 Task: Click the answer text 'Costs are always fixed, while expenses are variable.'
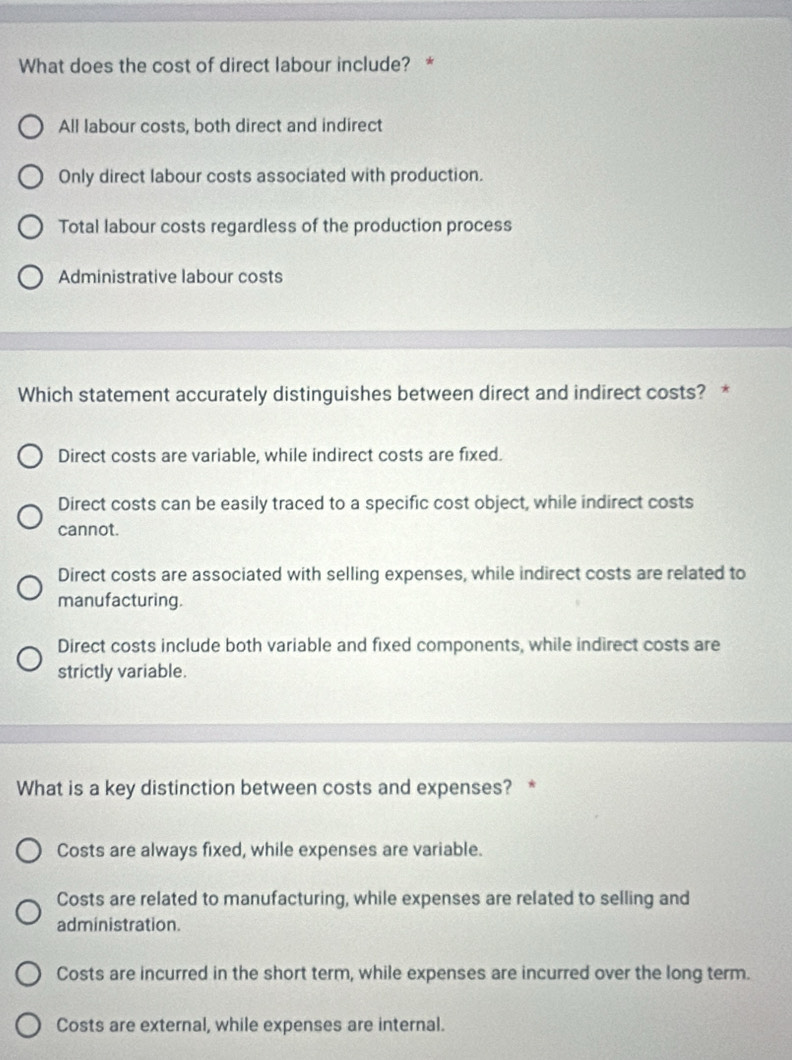[x=270, y=850]
